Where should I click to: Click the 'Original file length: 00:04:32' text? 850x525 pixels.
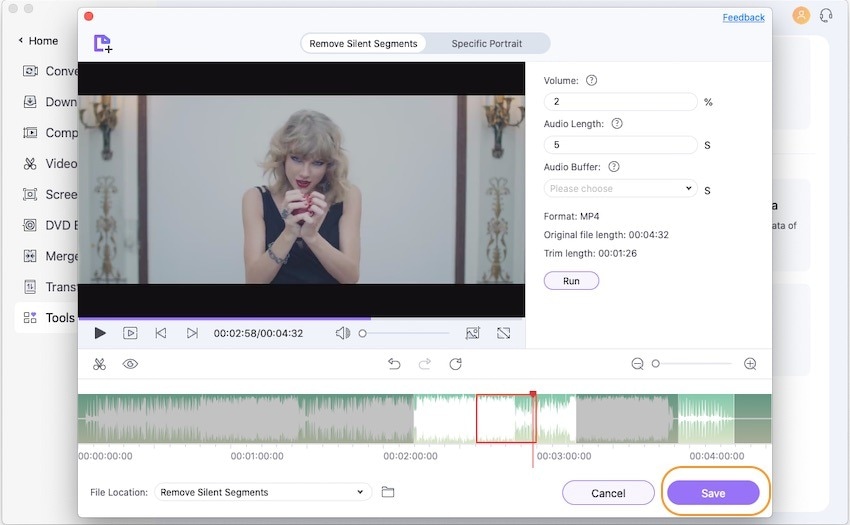pyautogui.click(x=606, y=235)
